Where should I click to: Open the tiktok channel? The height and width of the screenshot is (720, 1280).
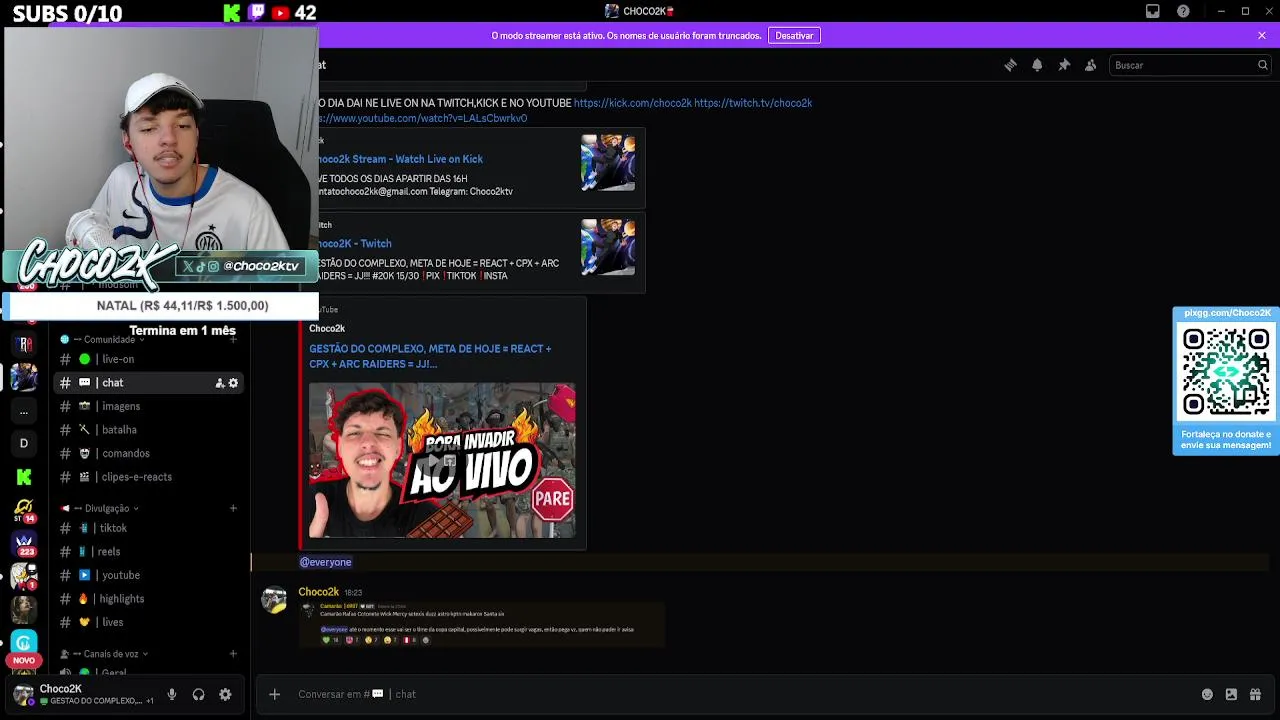150,528
